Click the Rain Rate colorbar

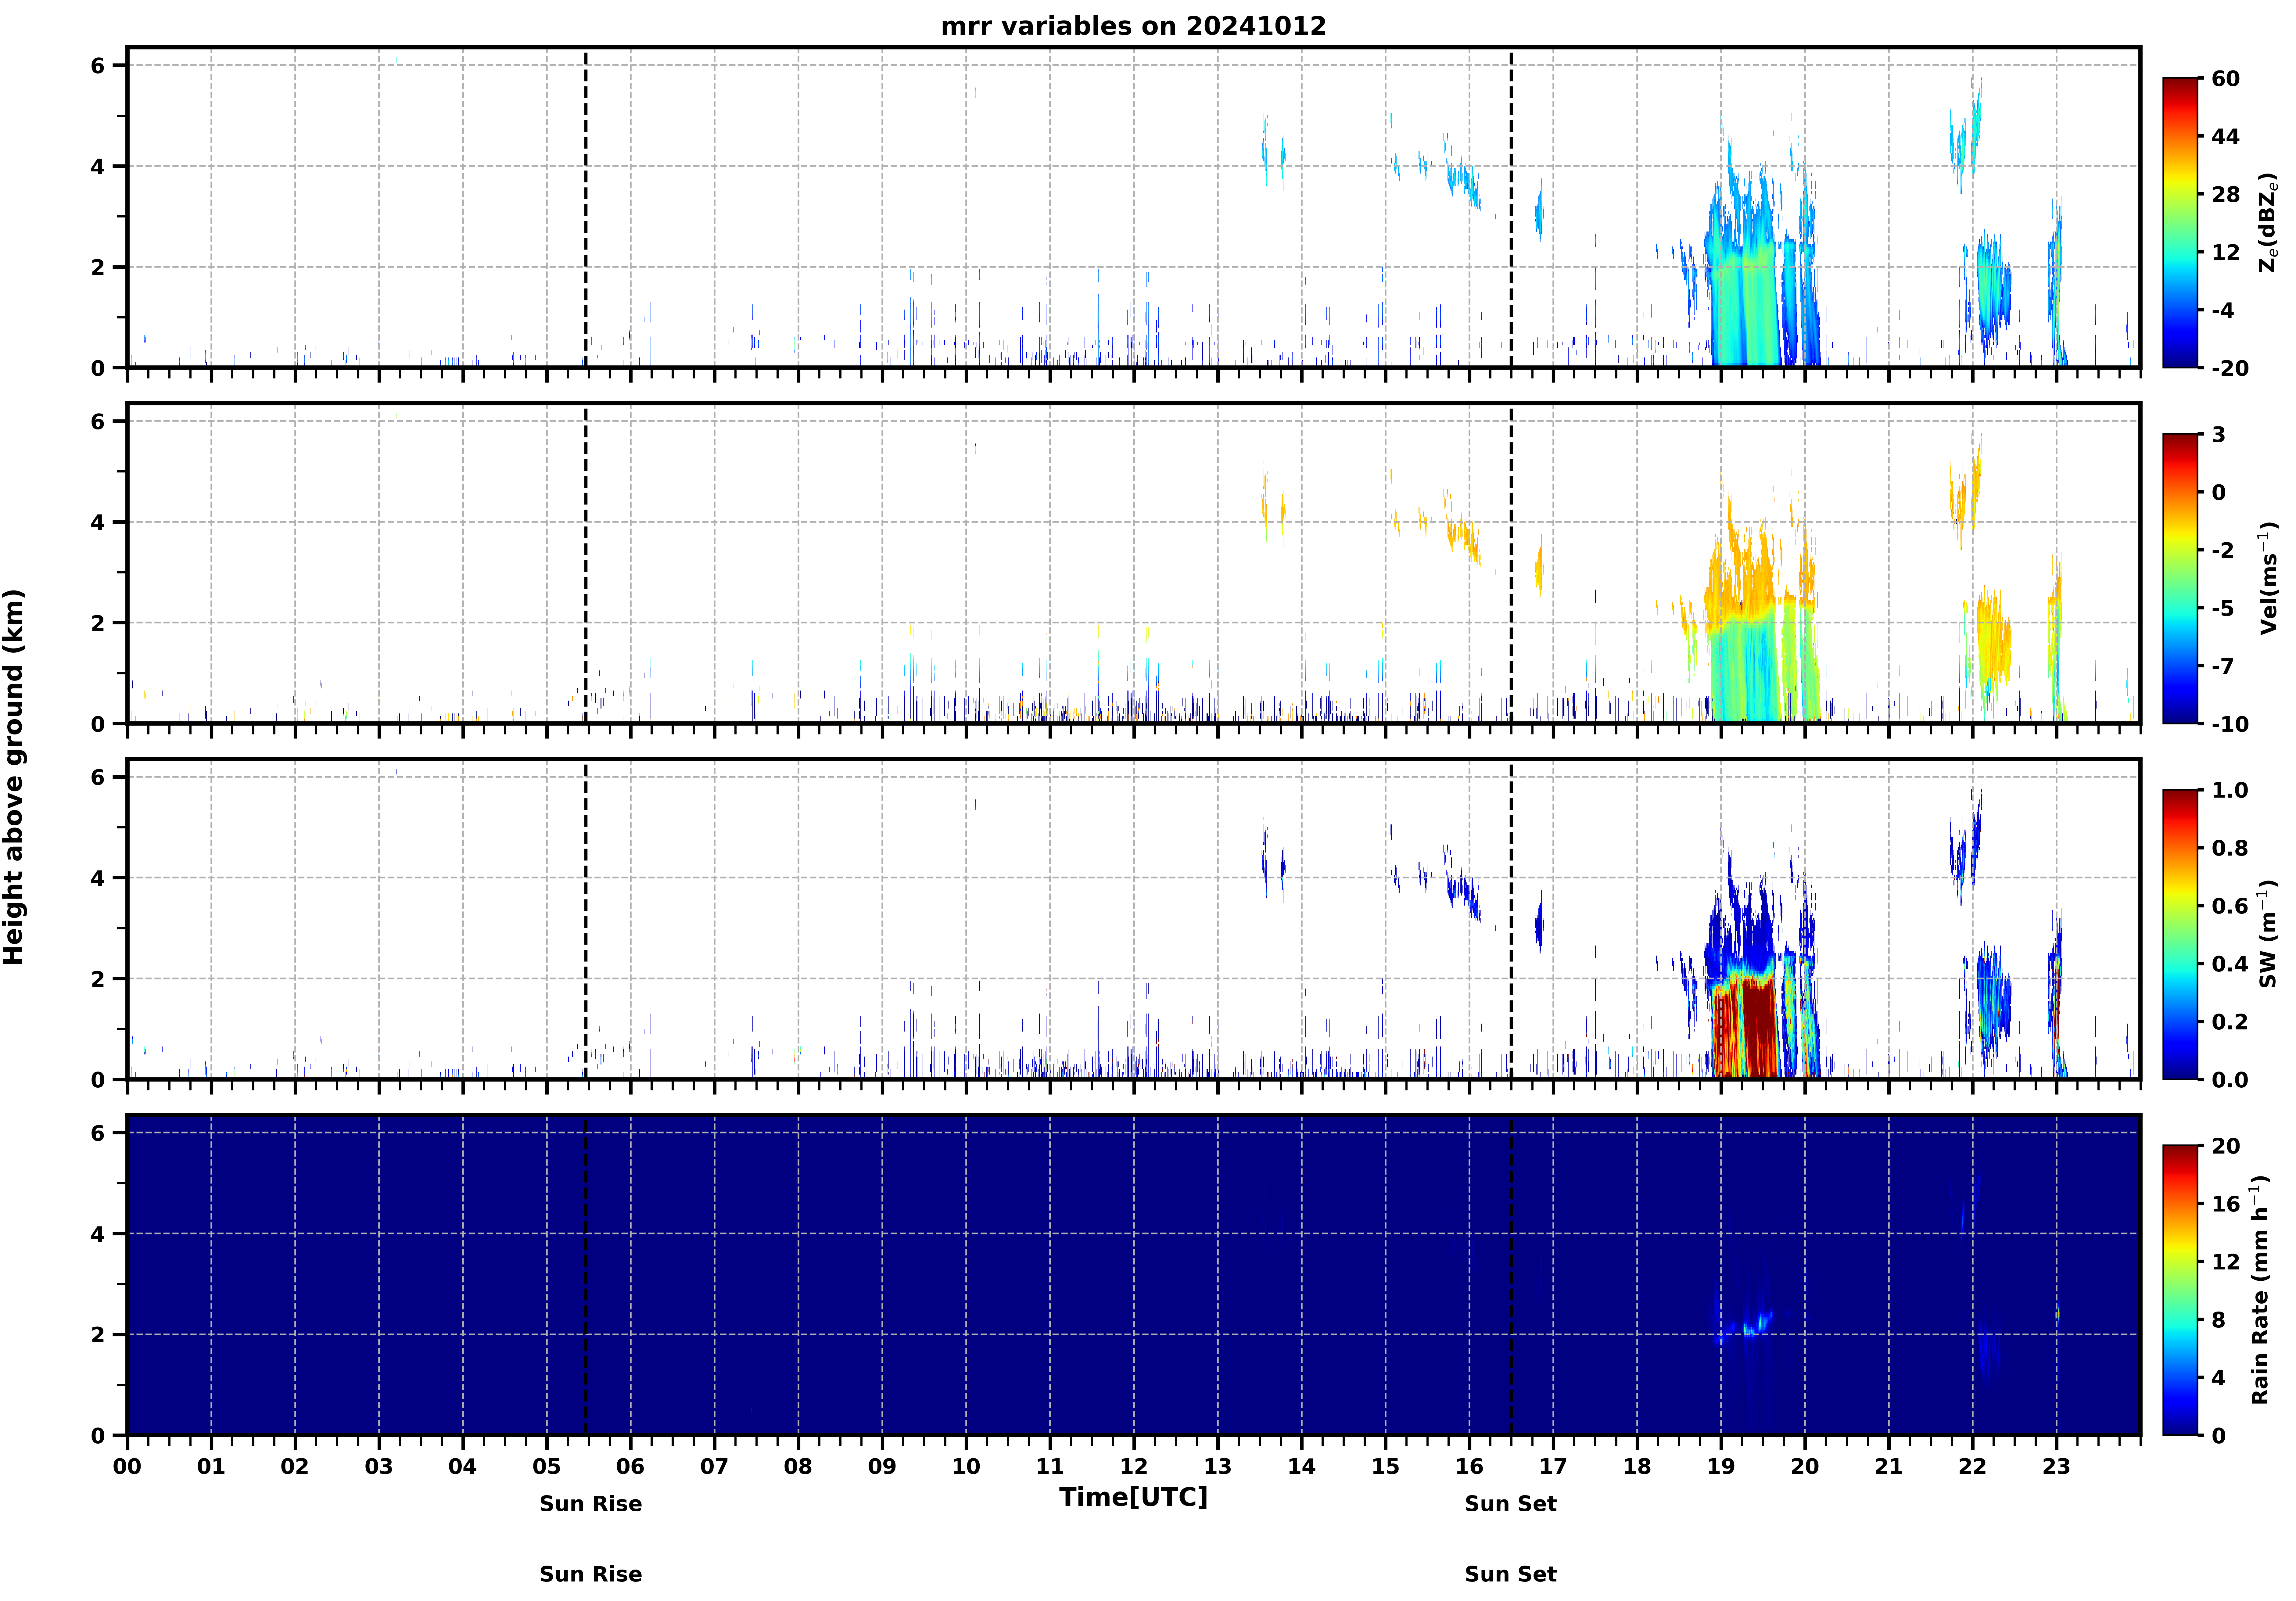point(2180,1290)
